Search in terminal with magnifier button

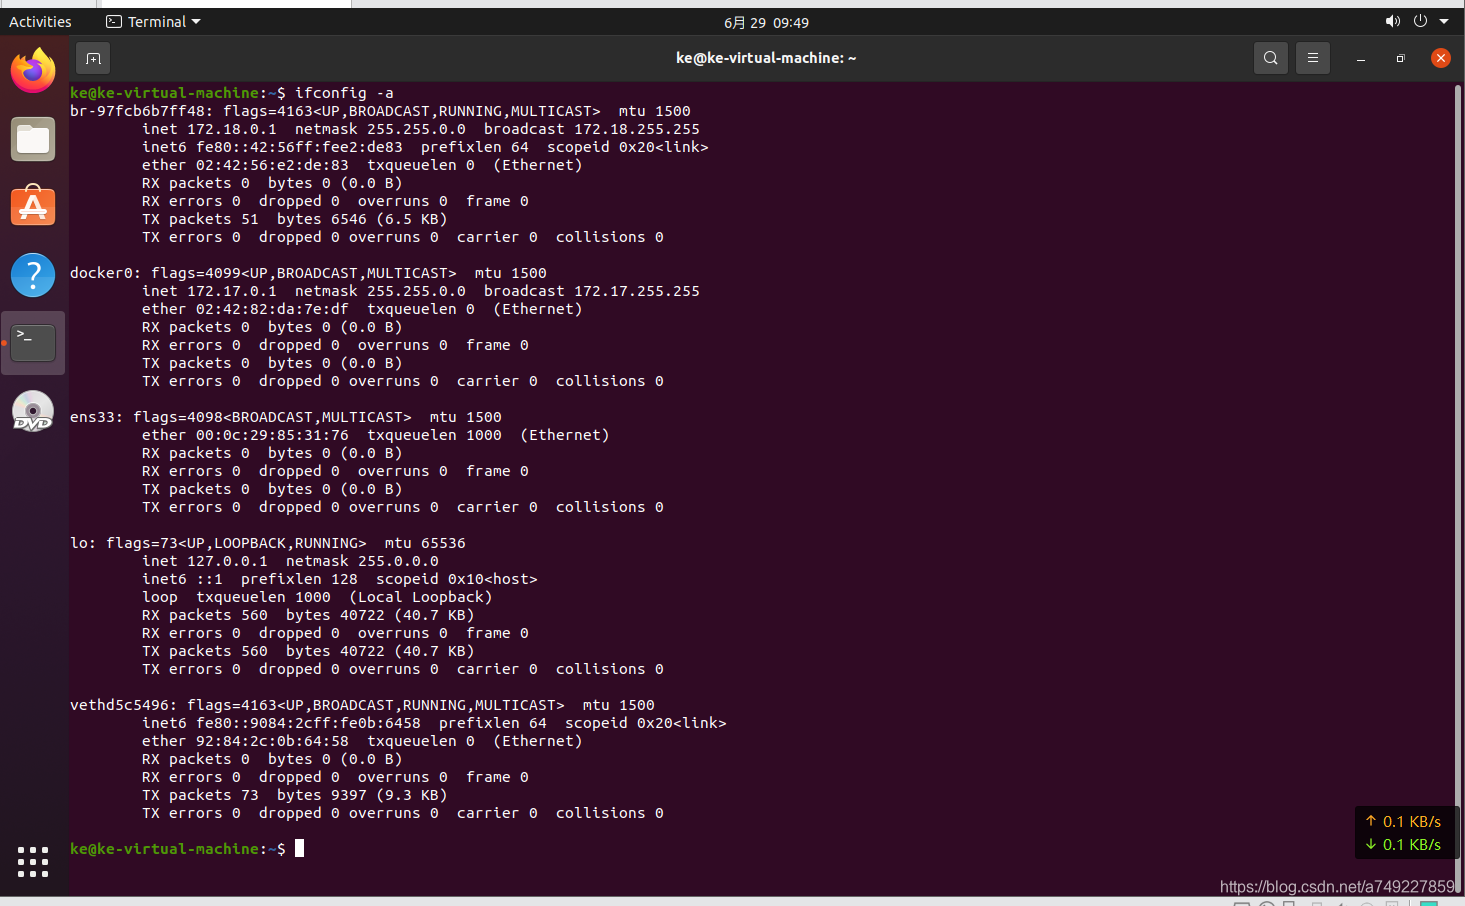click(1270, 58)
